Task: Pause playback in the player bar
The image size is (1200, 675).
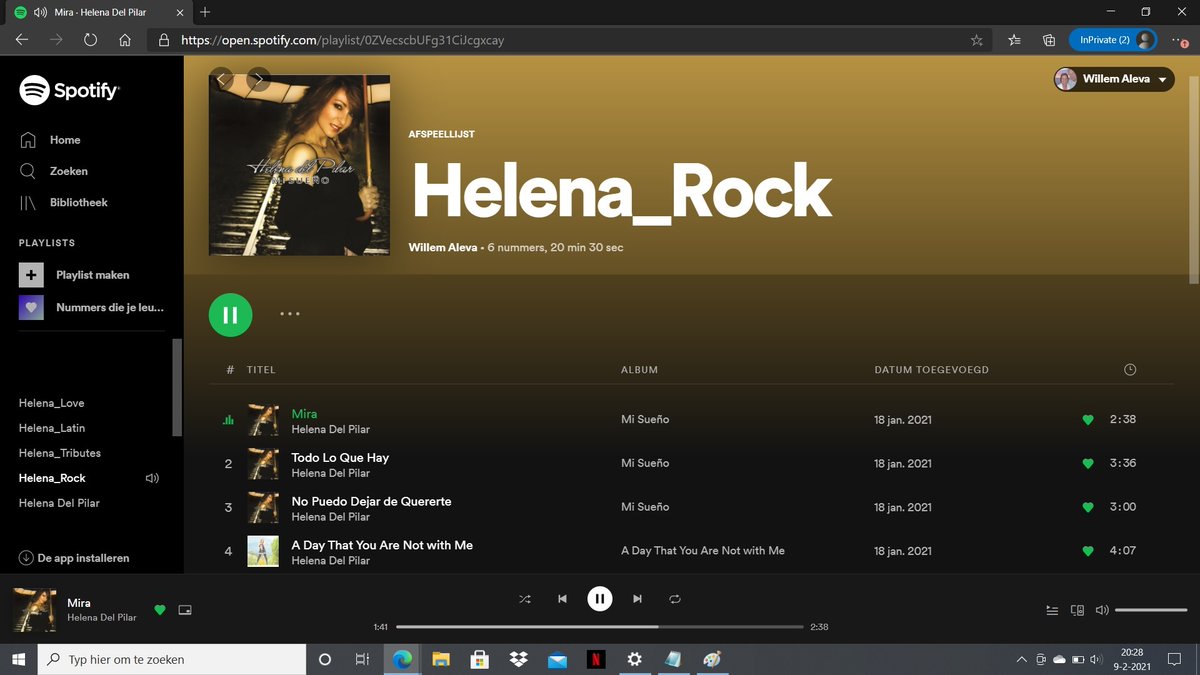Action: tap(599, 599)
